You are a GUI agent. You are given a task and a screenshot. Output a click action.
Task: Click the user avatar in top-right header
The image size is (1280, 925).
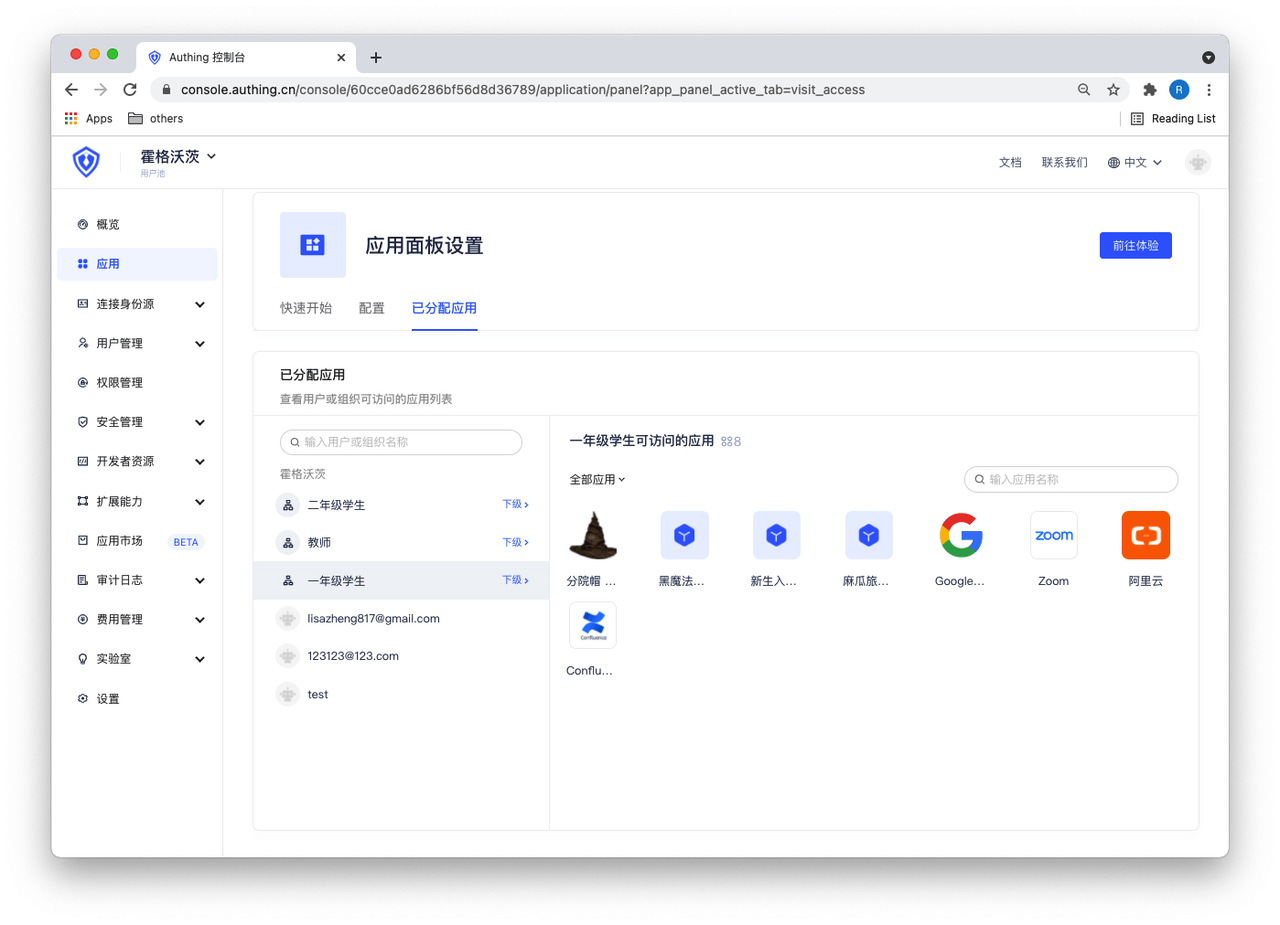(x=1197, y=162)
